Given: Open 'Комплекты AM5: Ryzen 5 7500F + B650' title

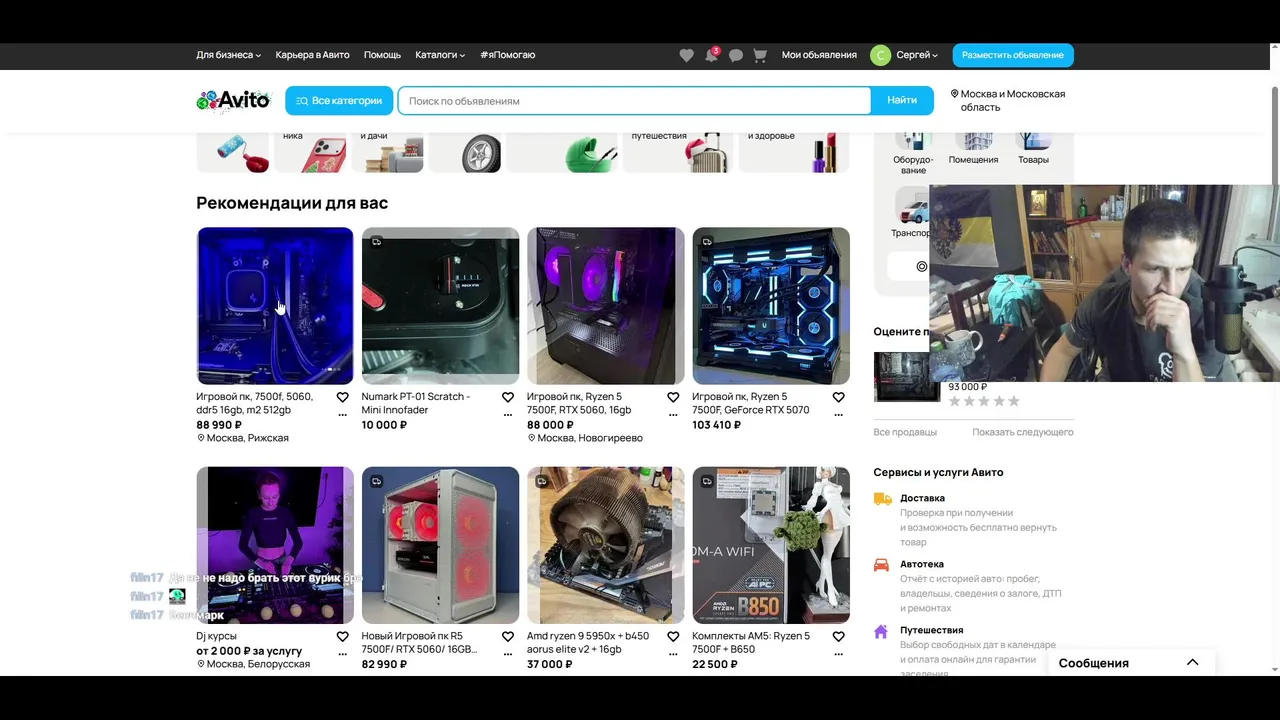Looking at the screenshot, I should 751,642.
